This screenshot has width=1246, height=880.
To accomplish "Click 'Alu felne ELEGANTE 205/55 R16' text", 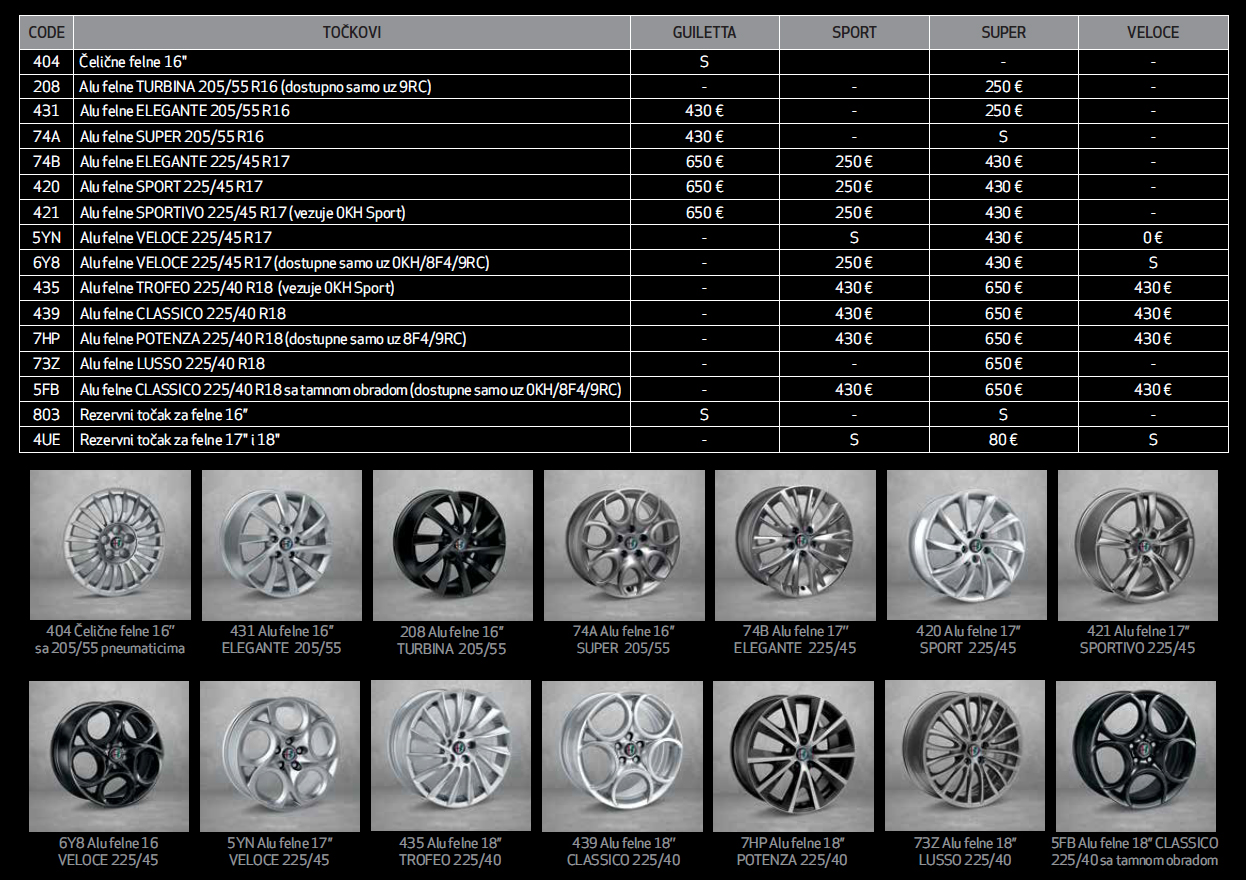I will tap(185, 111).
